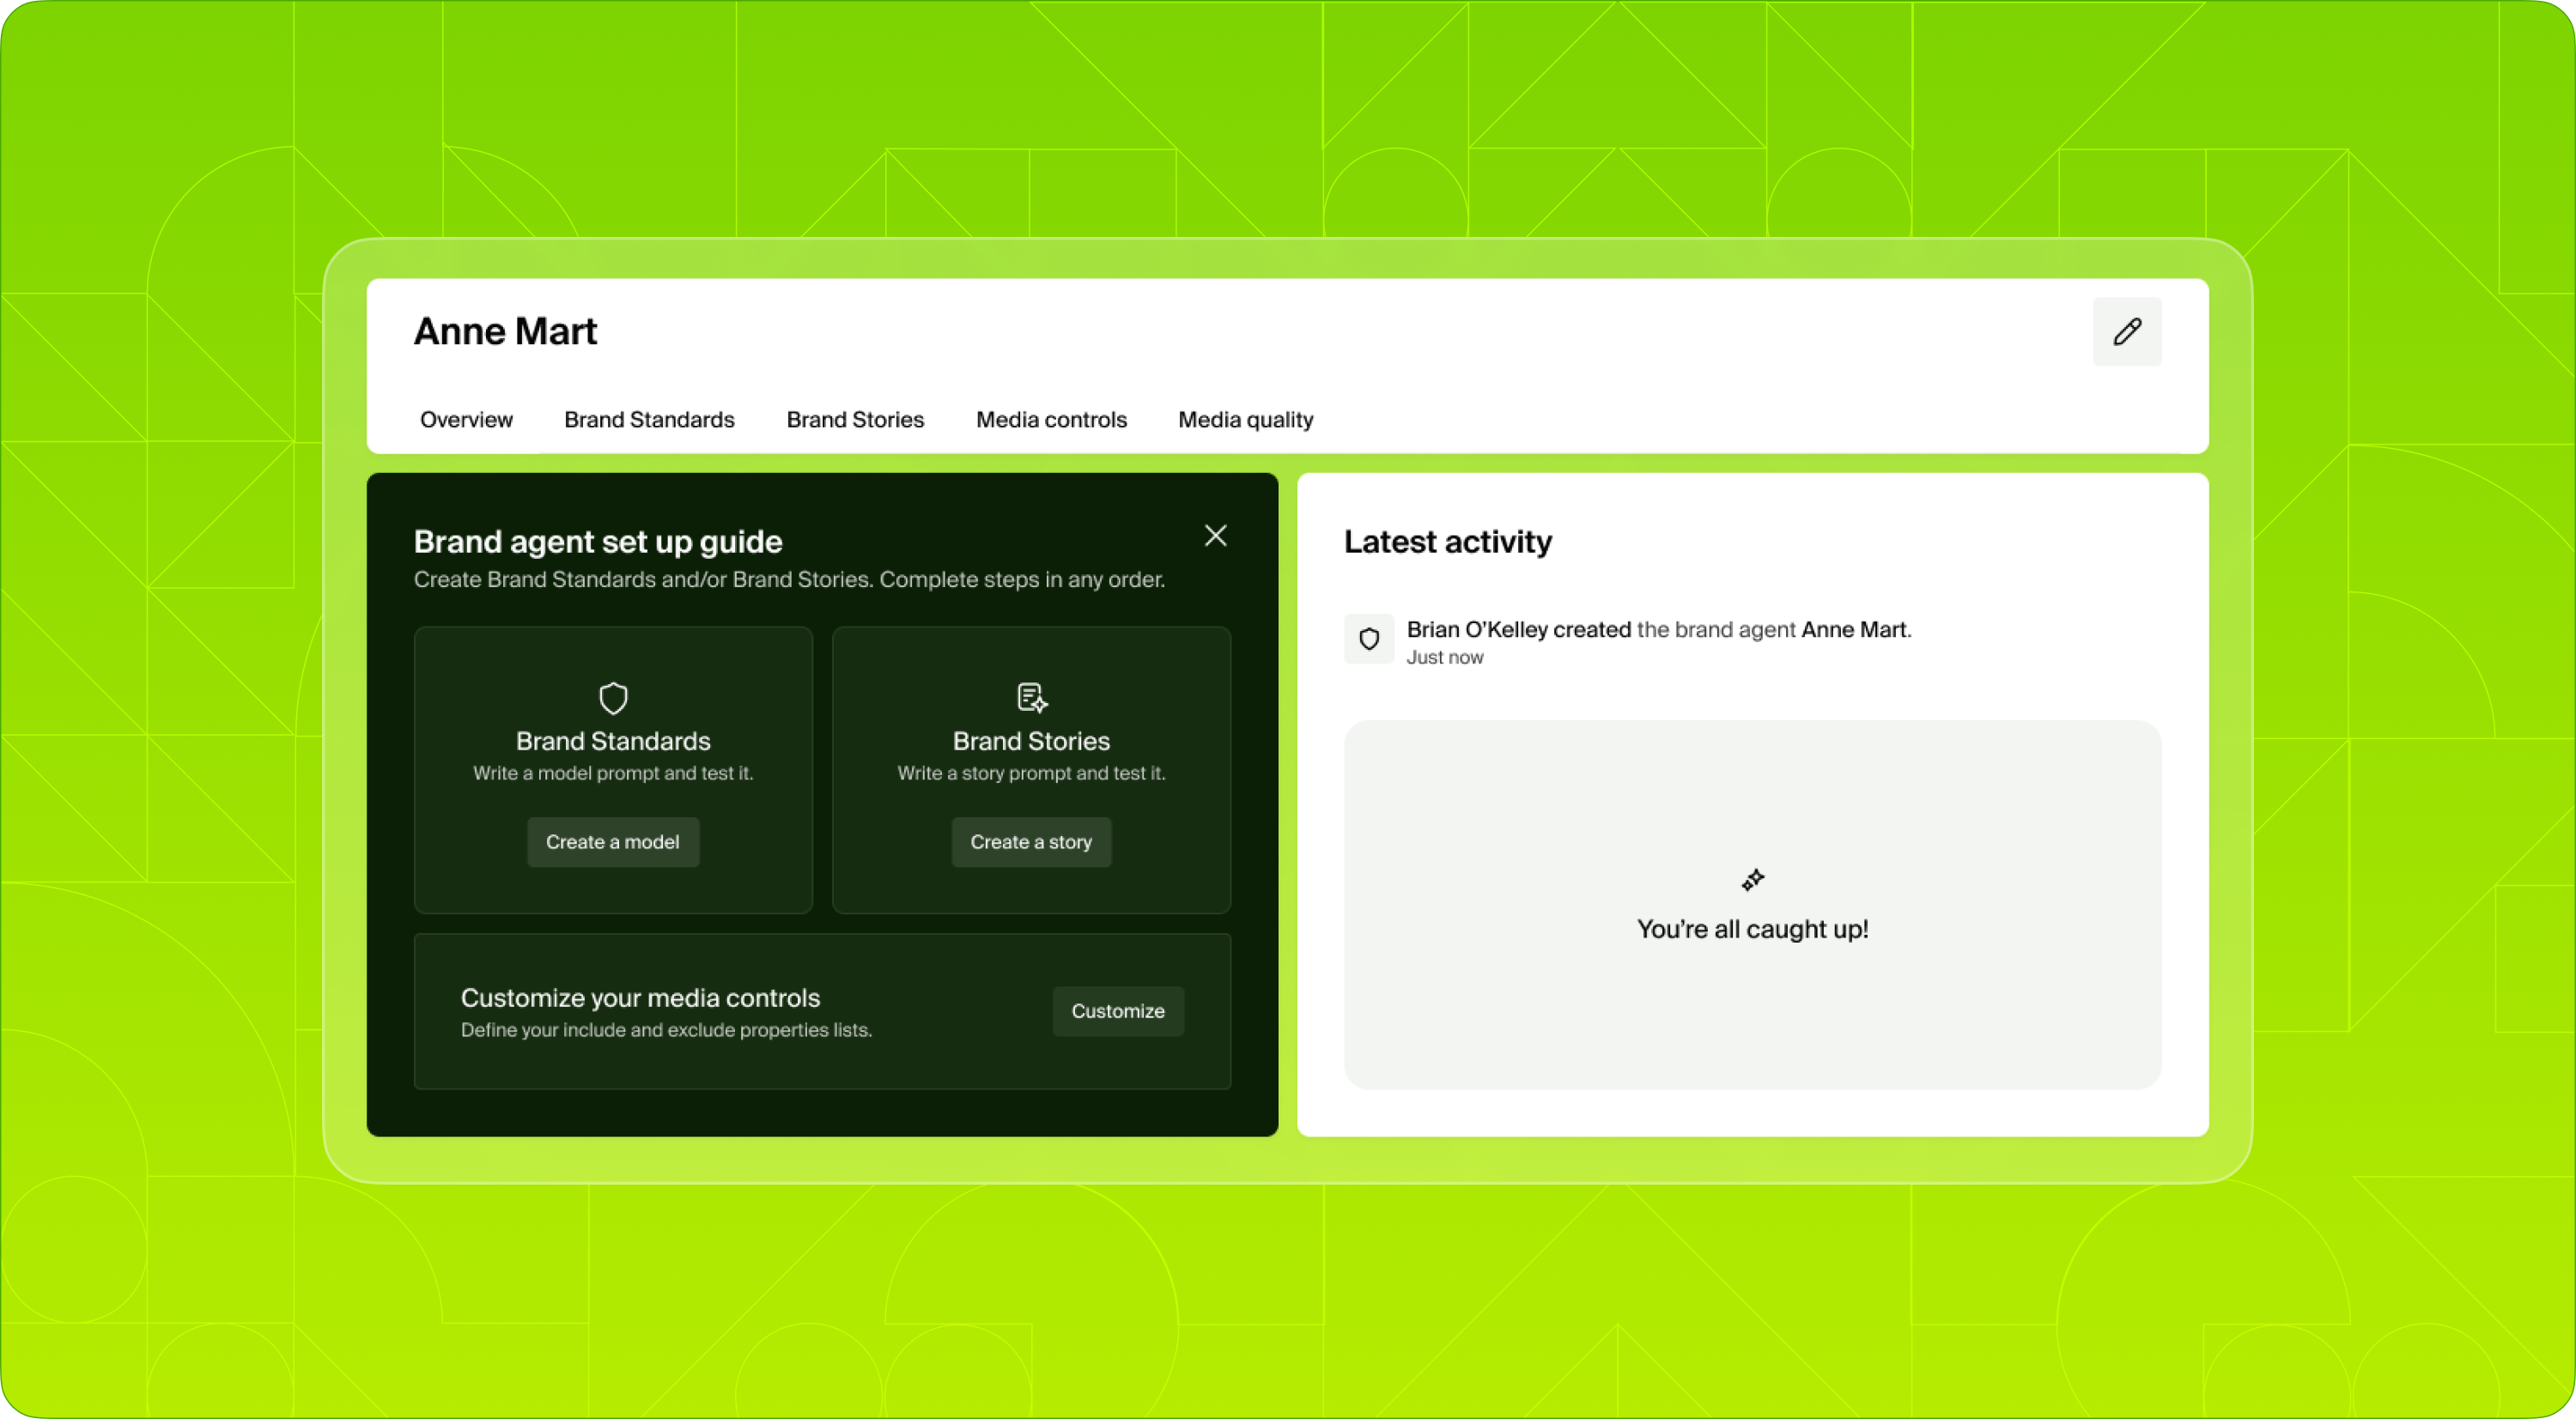
Task: Open the Media controls tab
Action: (x=1051, y=420)
